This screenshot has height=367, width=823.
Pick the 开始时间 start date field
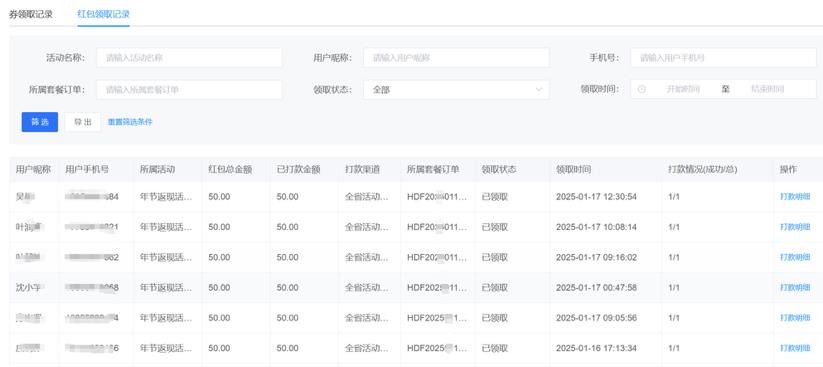[683, 89]
